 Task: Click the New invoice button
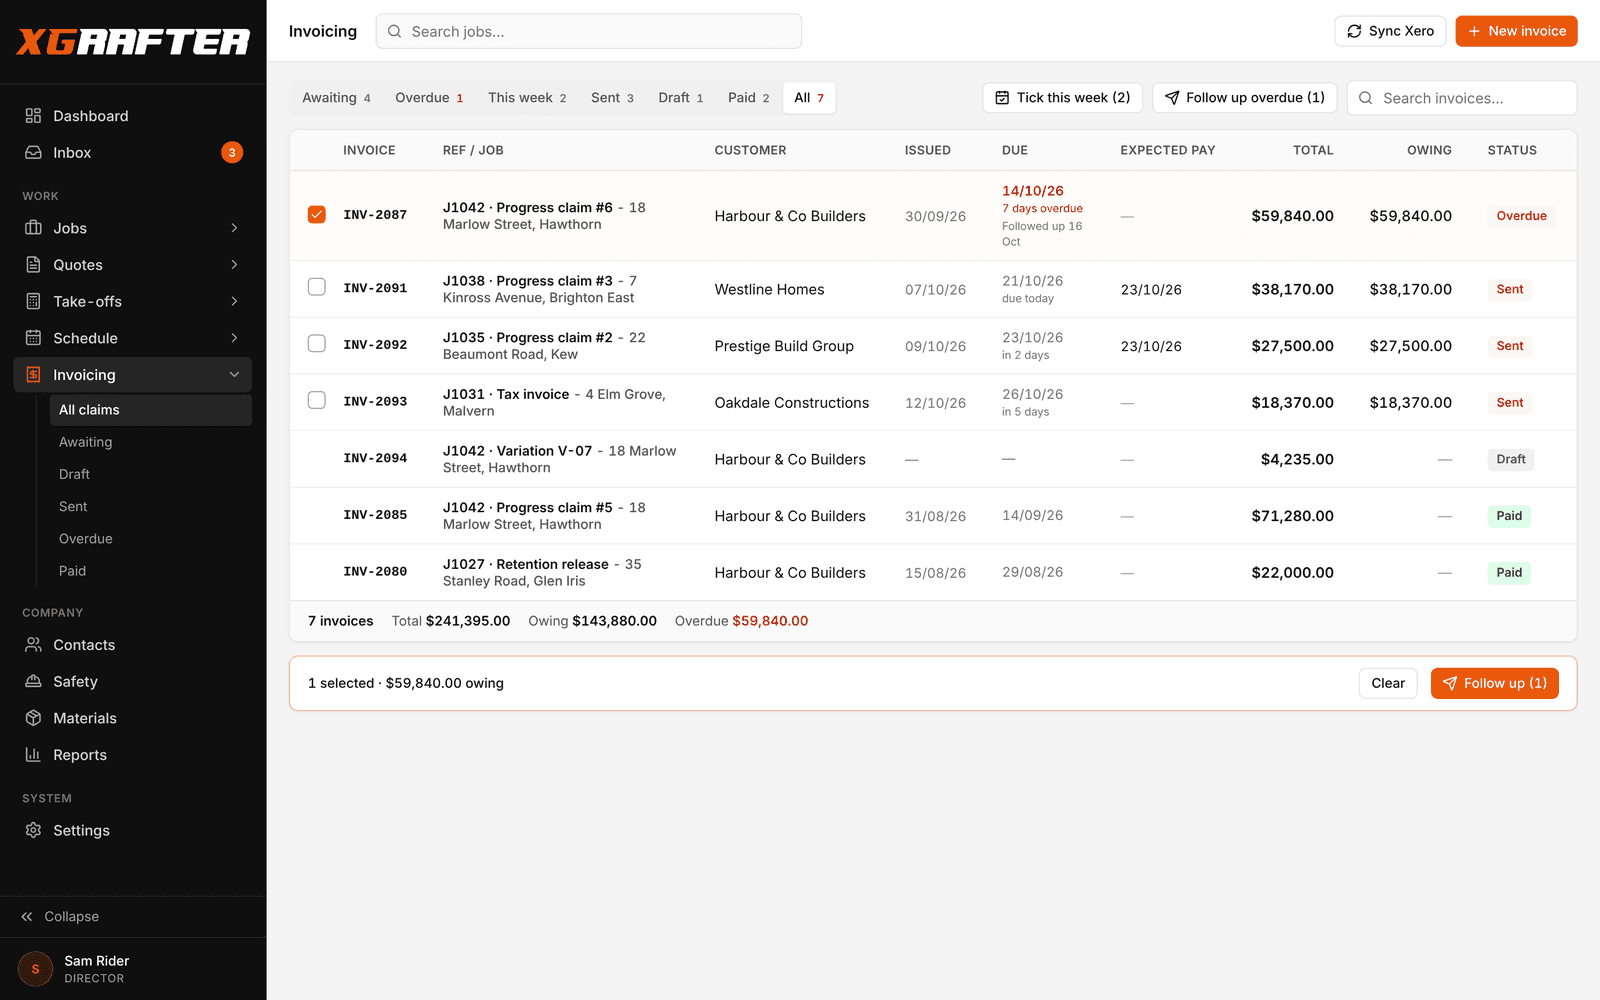pyautogui.click(x=1516, y=31)
